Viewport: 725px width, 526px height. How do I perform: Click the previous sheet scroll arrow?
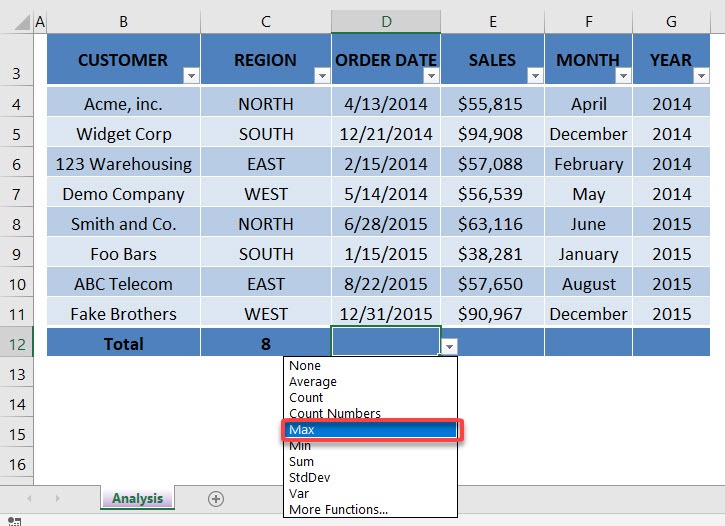pyautogui.click(x=29, y=498)
